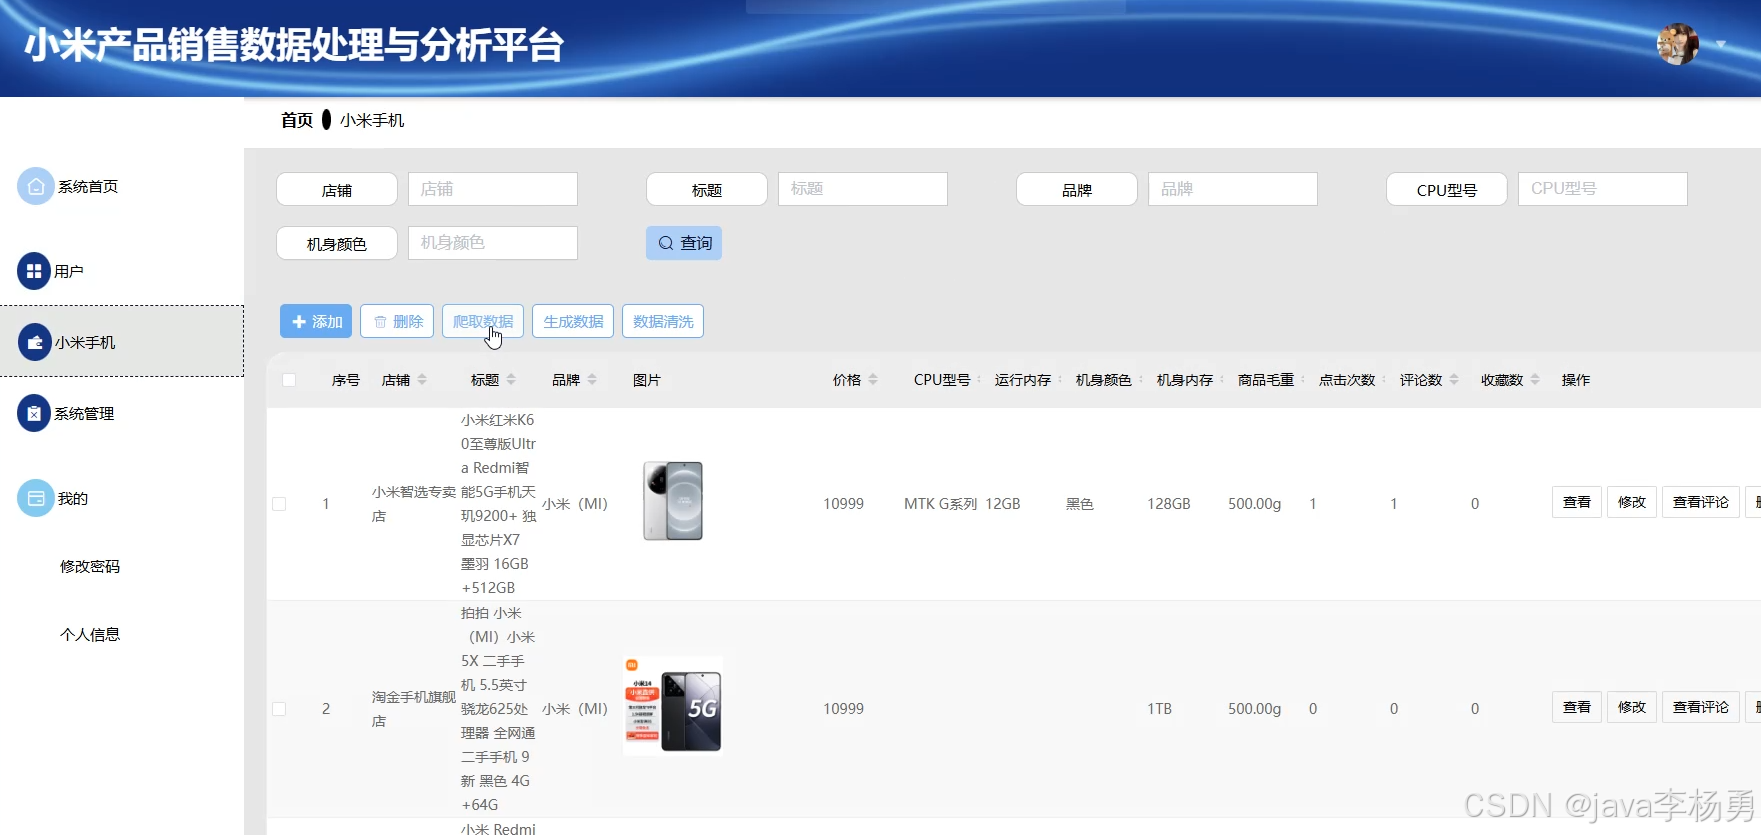This screenshot has height=835, width=1761.
Task: Click the MTK G系列 CPU cell
Action: click(941, 504)
